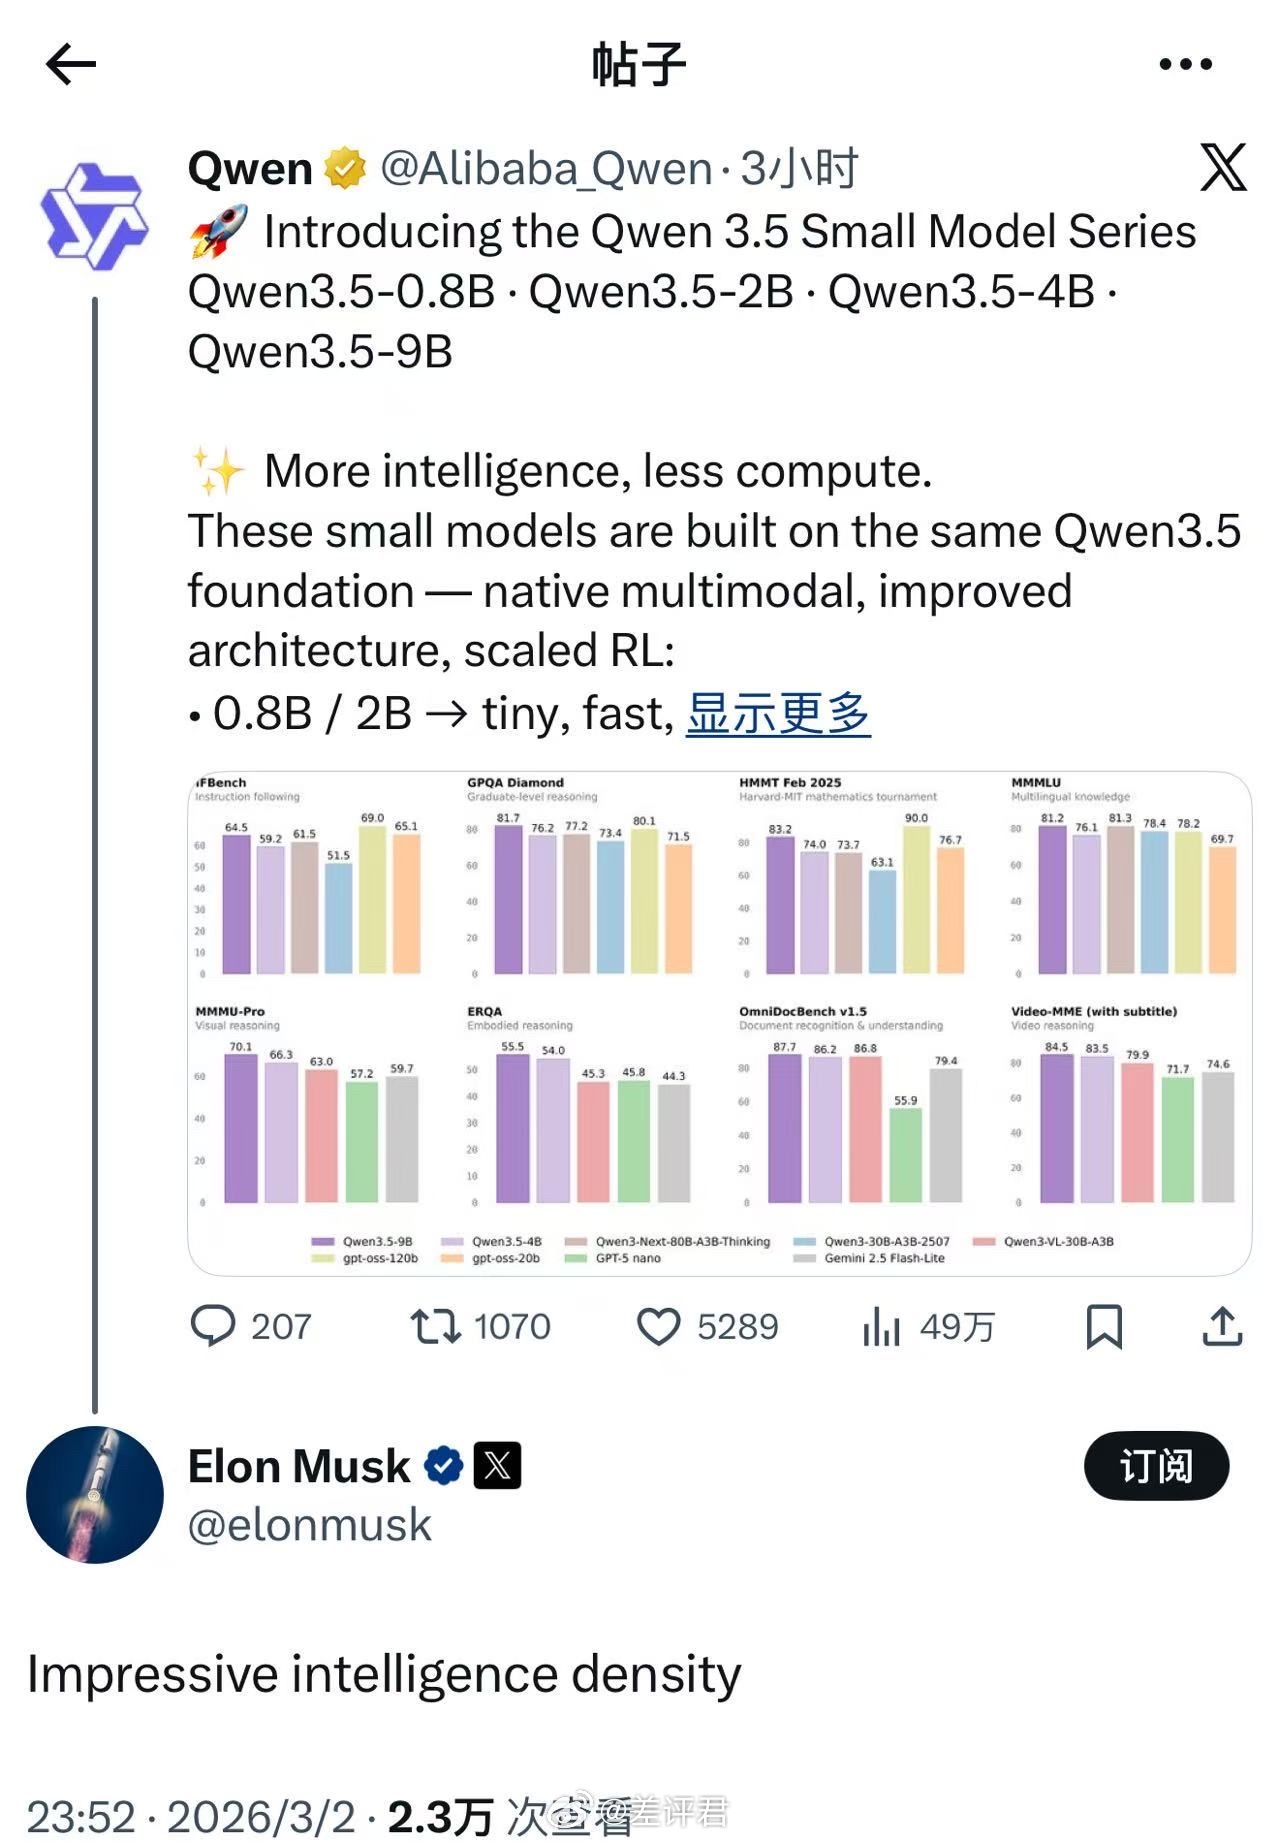Click Elon Musk's rocket avatar
The image size is (1279, 1842).
(x=97, y=1494)
